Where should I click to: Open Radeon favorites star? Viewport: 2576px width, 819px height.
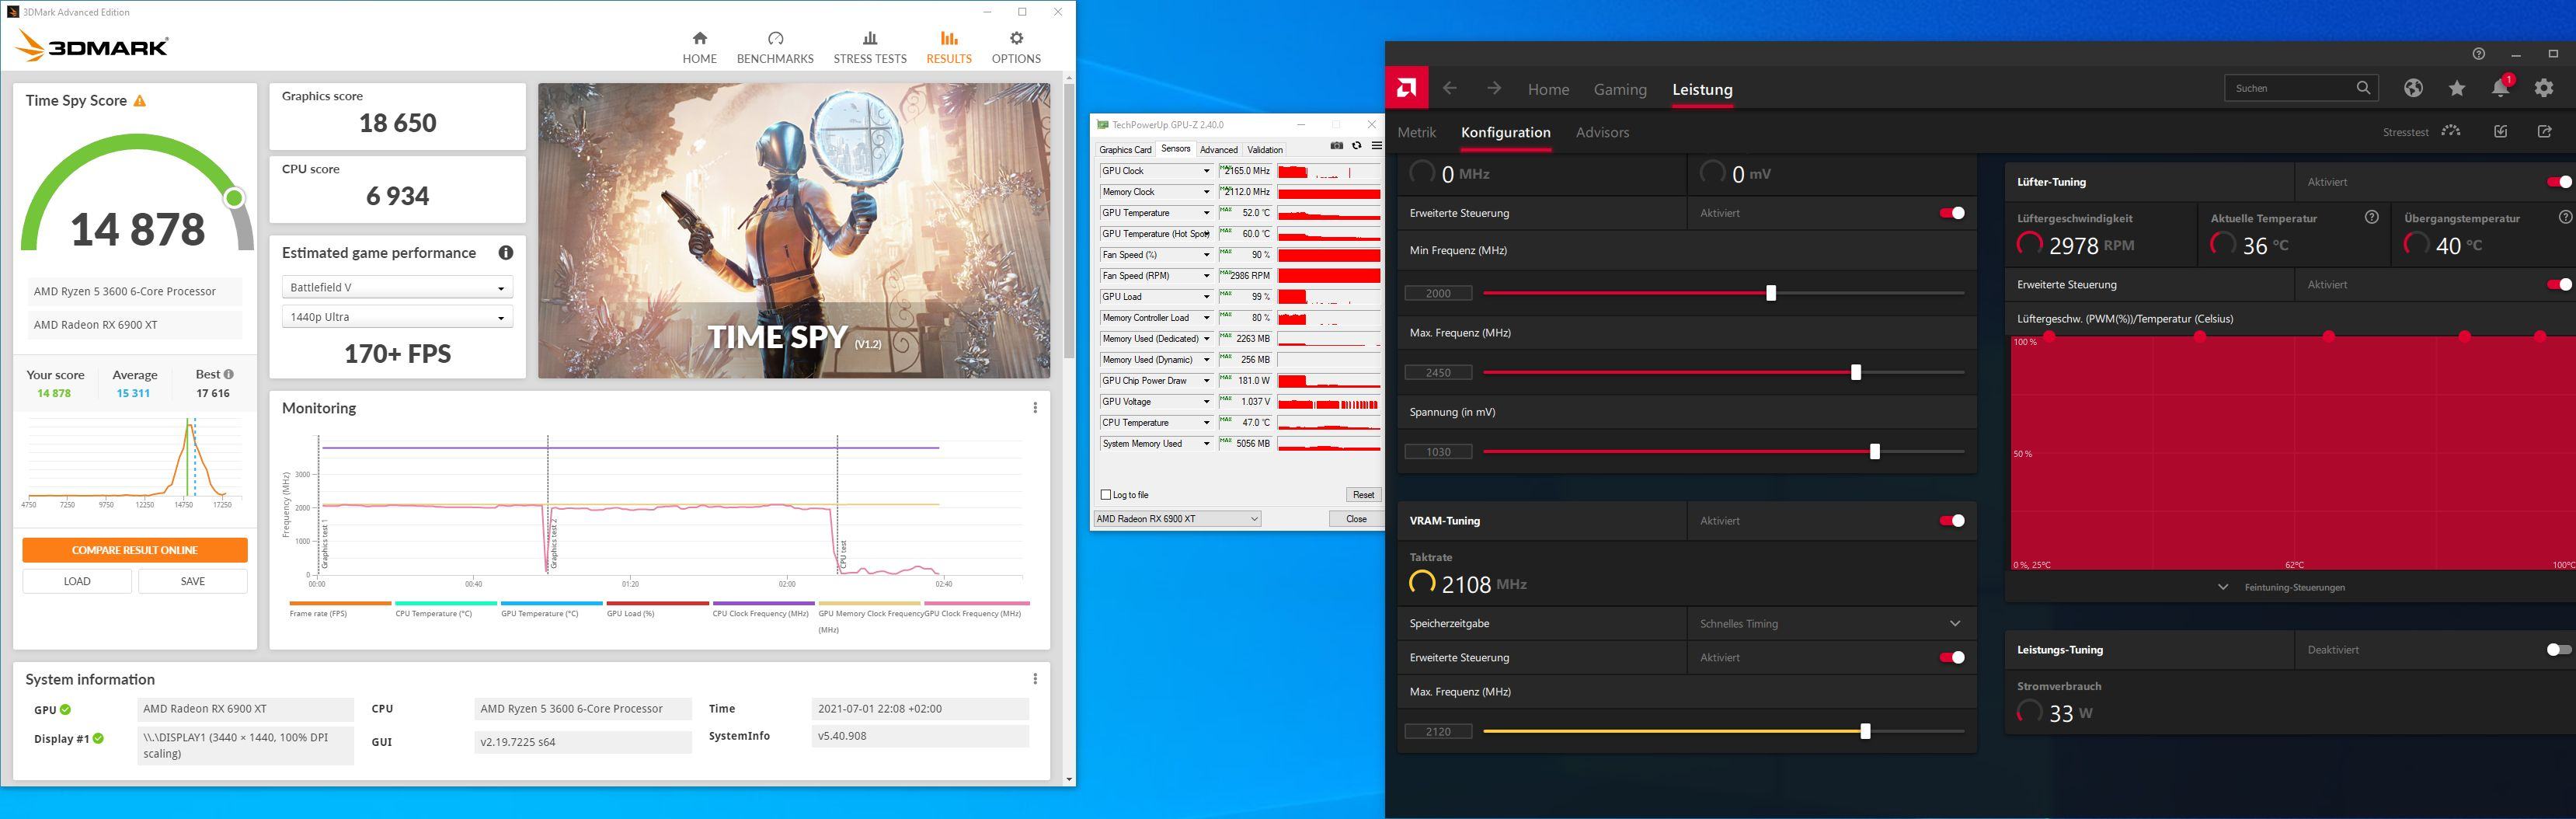[x=2457, y=88]
